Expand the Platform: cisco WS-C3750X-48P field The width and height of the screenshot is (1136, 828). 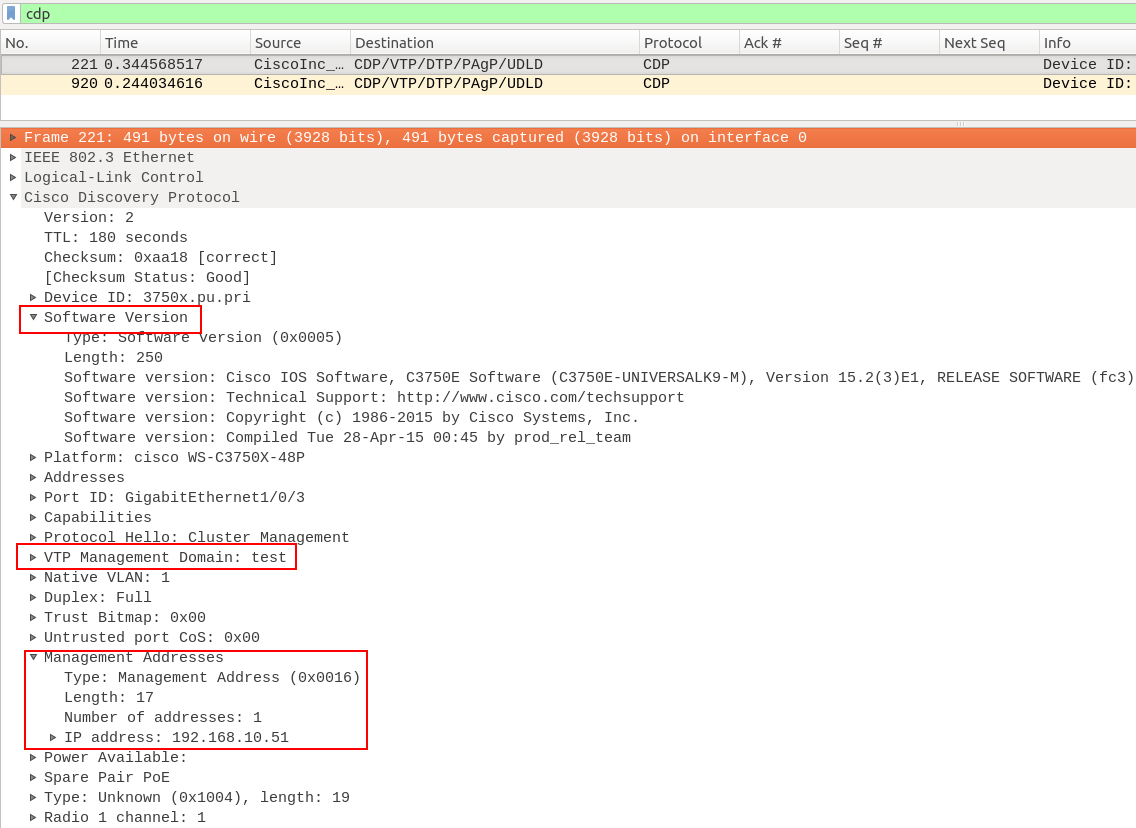[33, 457]
